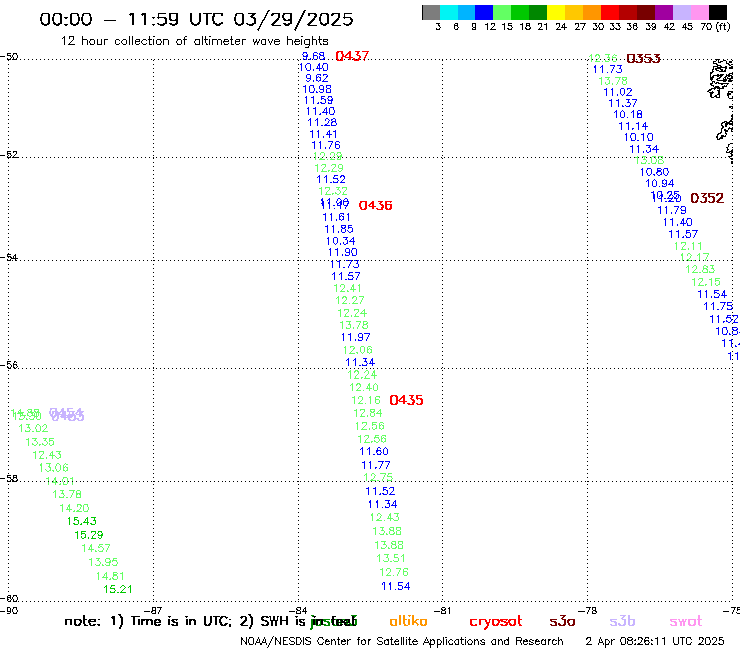
Task: Click the '10.40' wave height value
Action: pyautogui.click(x=313, y=68)
